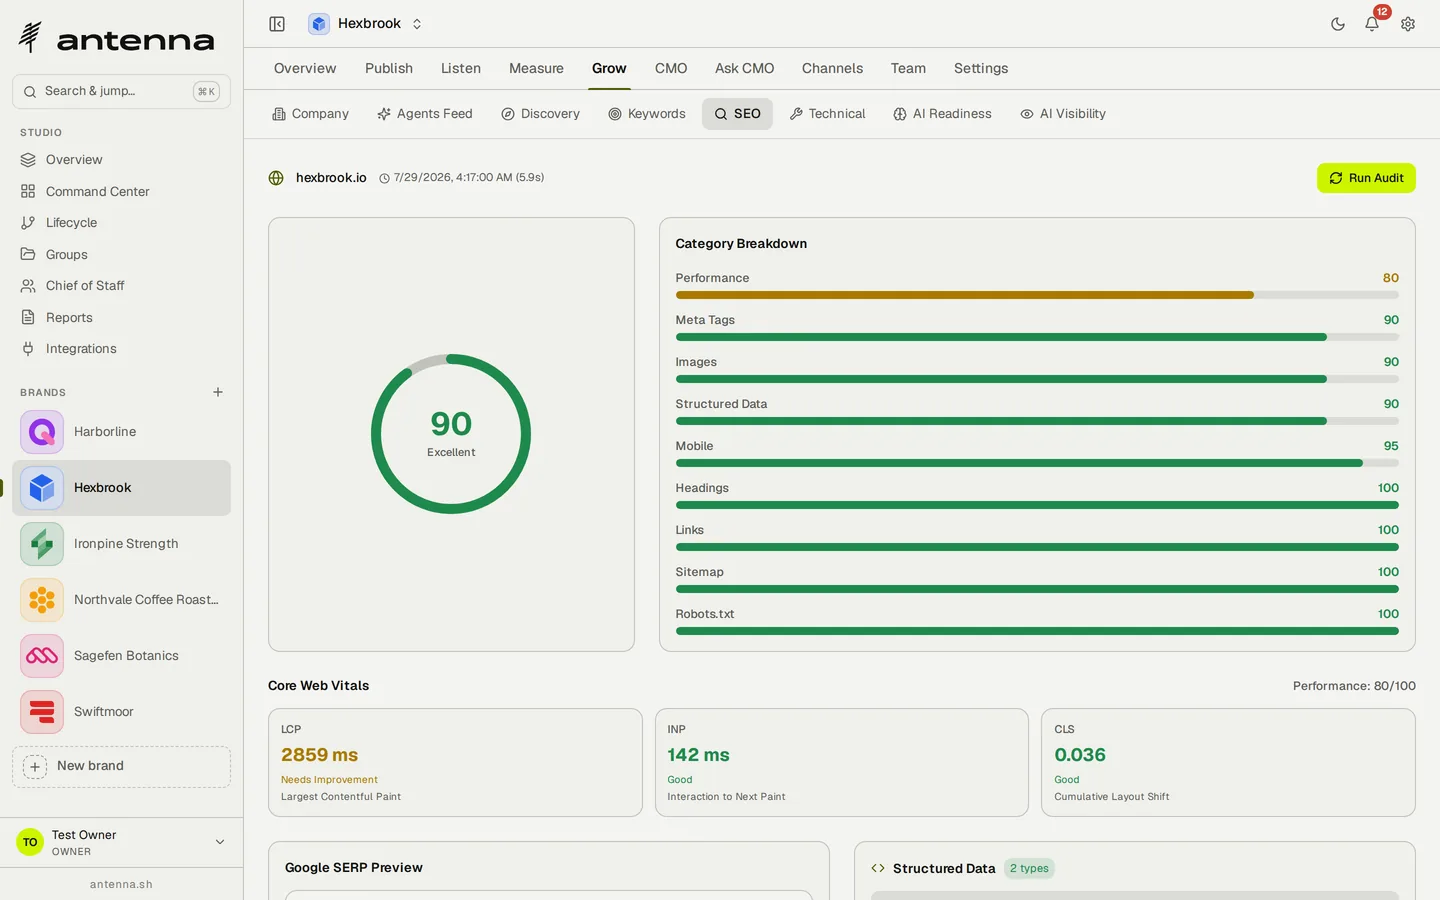Click the 2 types badge
Screen dimensions: 1440x900
click(x=1029, y=868)
